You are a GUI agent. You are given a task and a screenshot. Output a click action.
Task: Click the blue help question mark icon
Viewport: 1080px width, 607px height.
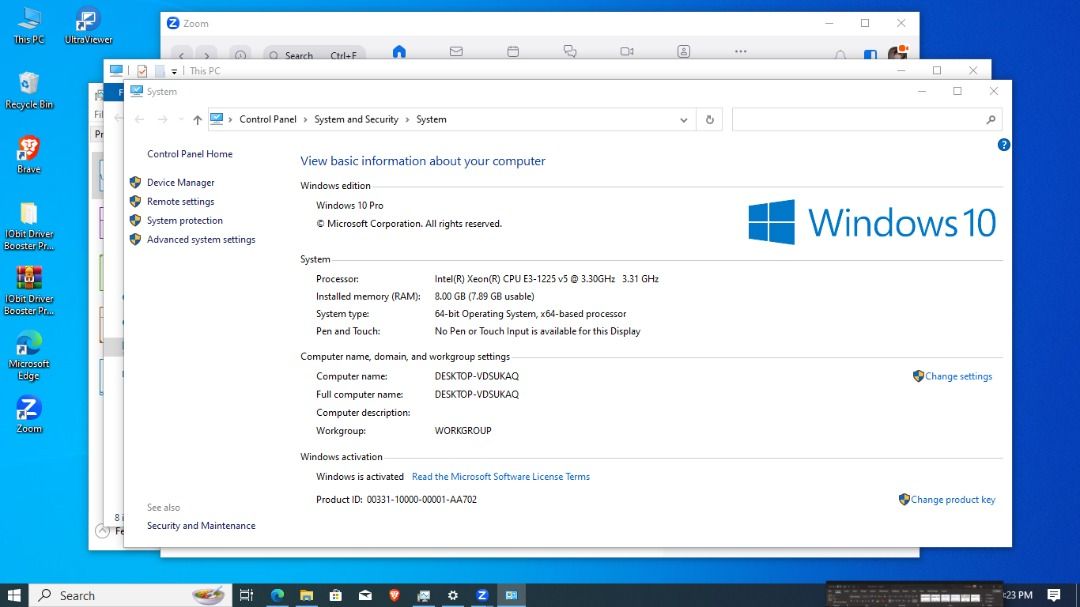coord(1004,145)
